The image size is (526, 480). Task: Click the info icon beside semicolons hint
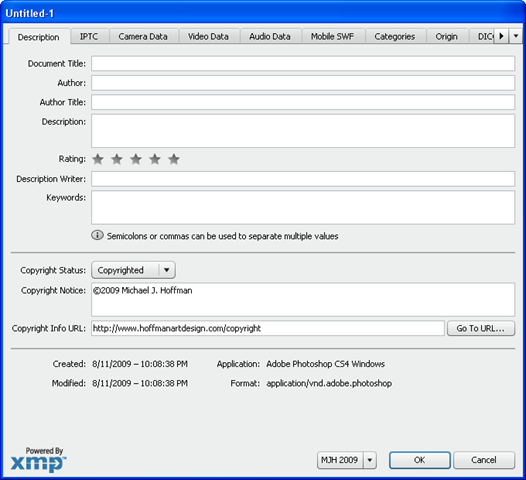coord(97,235)
